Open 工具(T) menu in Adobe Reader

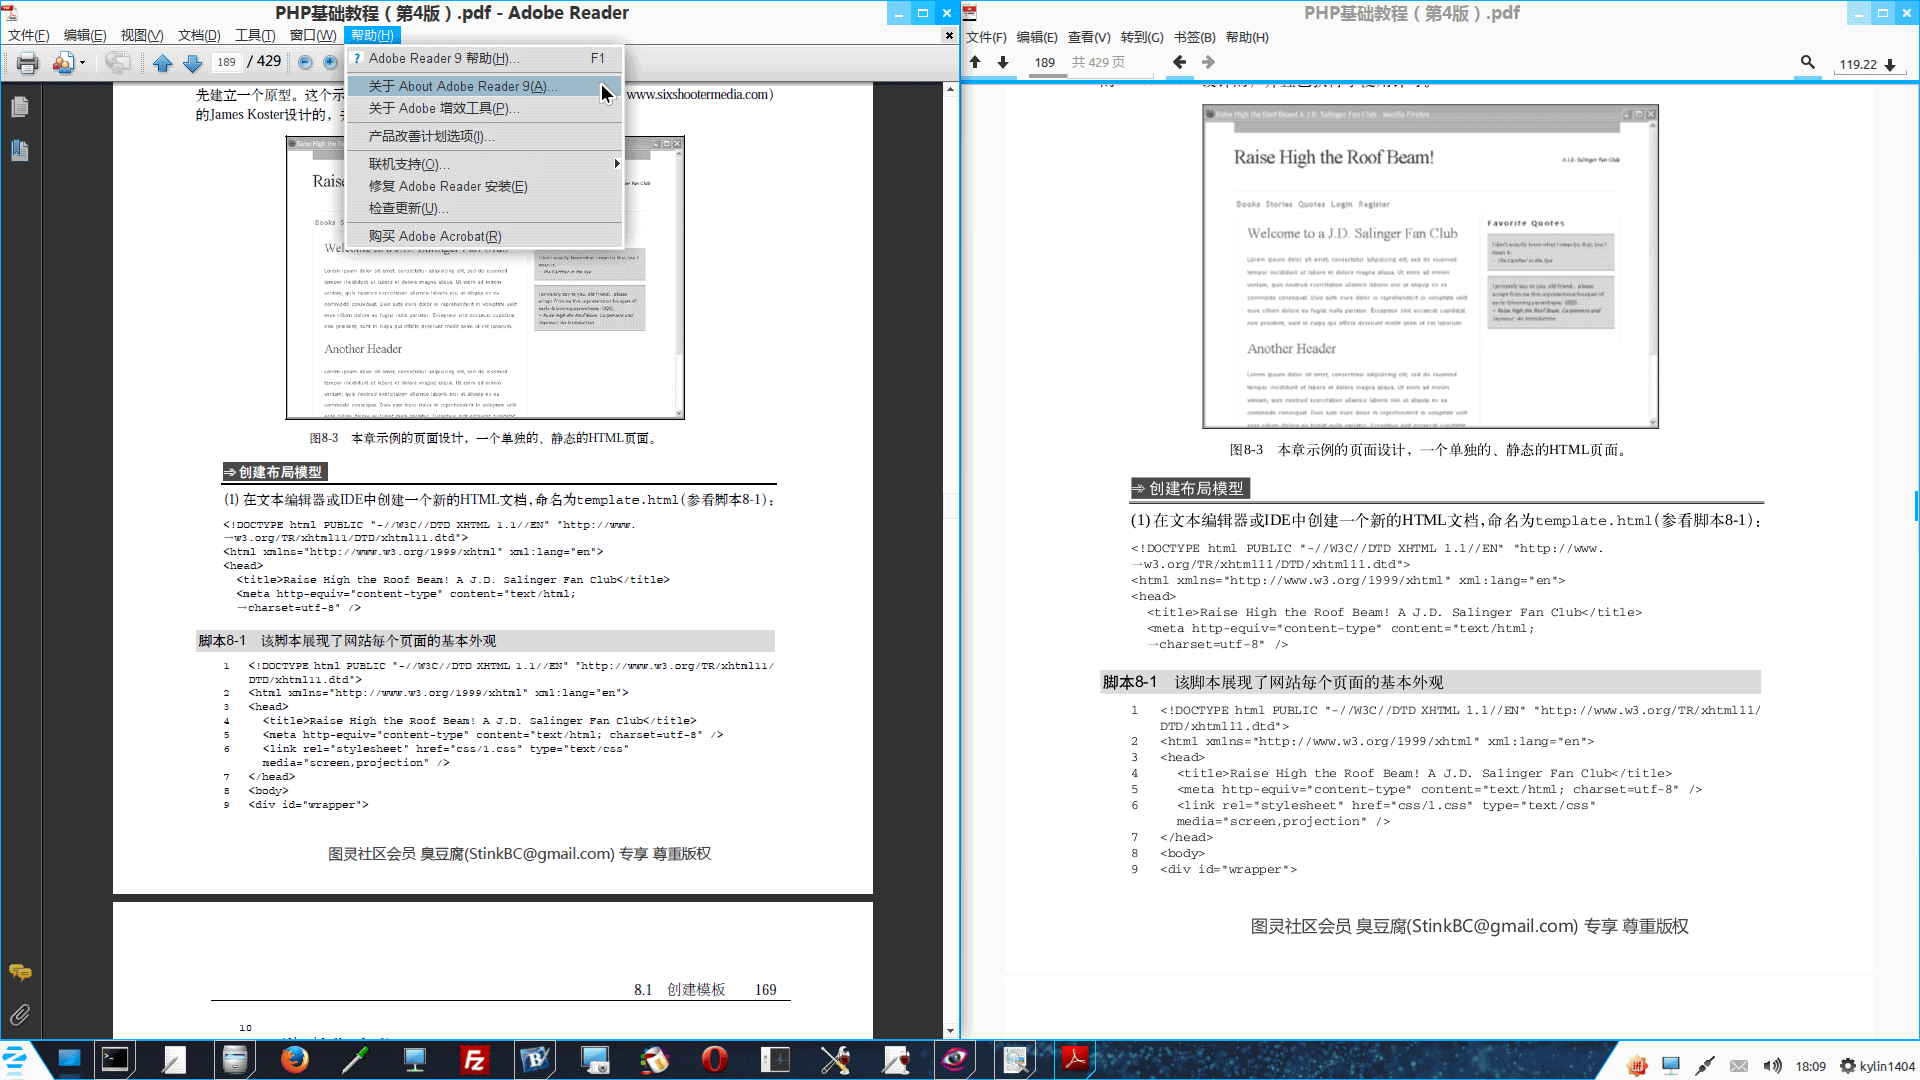click(255, 35)
